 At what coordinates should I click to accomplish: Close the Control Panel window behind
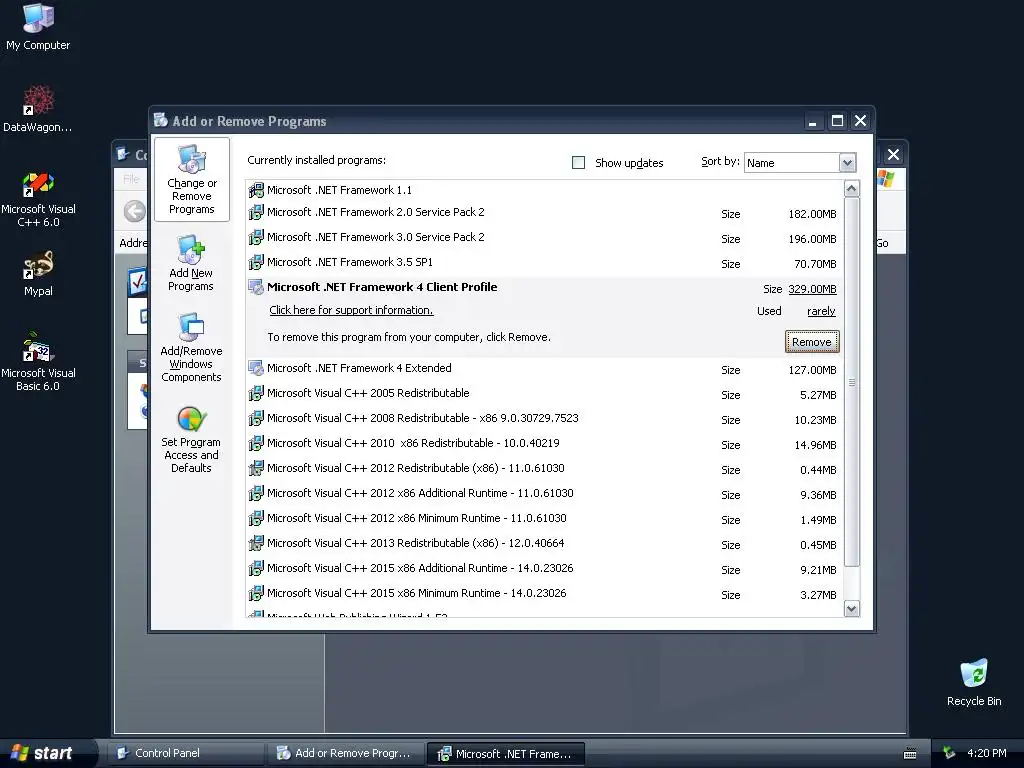point(893,155)
